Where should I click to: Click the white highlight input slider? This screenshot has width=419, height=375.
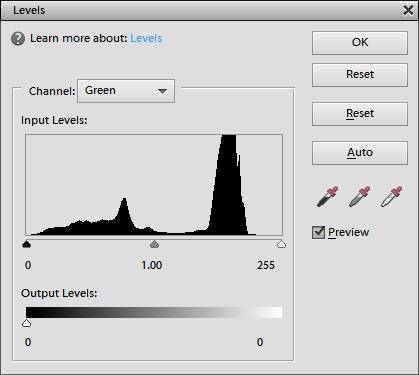[x=282, y=244]
